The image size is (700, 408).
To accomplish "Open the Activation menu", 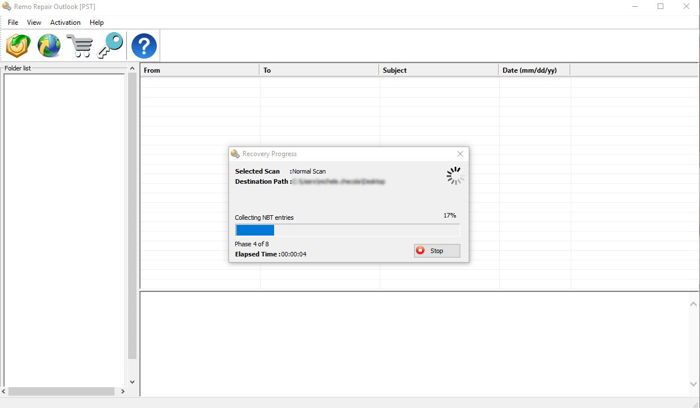I will pos(65,22).
